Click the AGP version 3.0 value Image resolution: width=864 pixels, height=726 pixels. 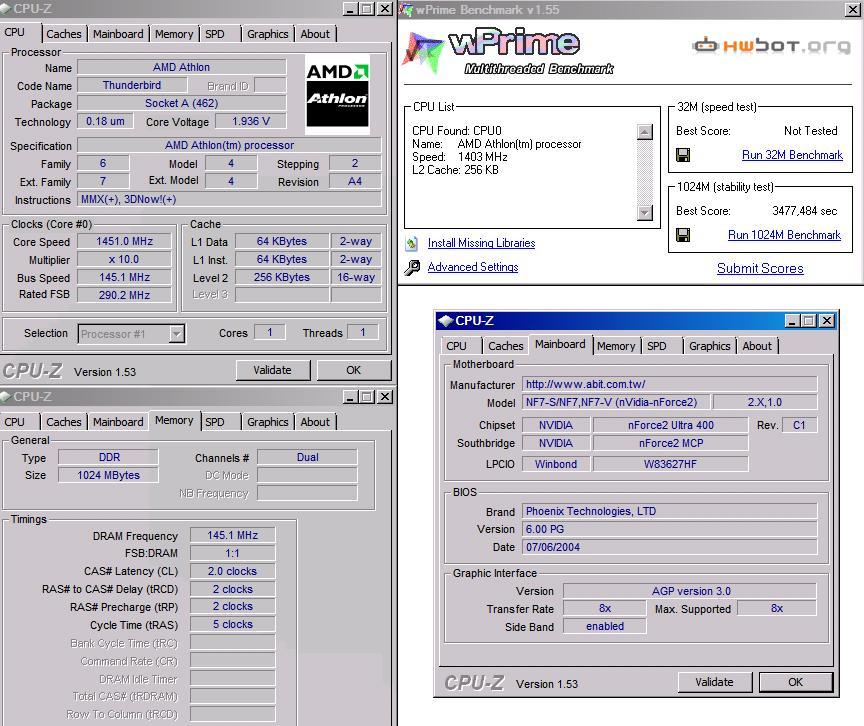690,591
